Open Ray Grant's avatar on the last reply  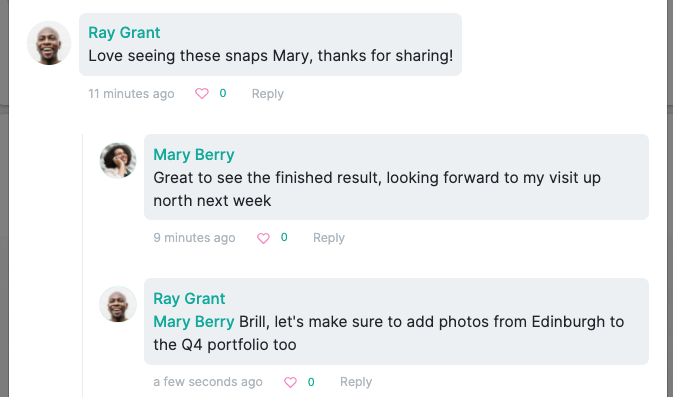point(118,304)
